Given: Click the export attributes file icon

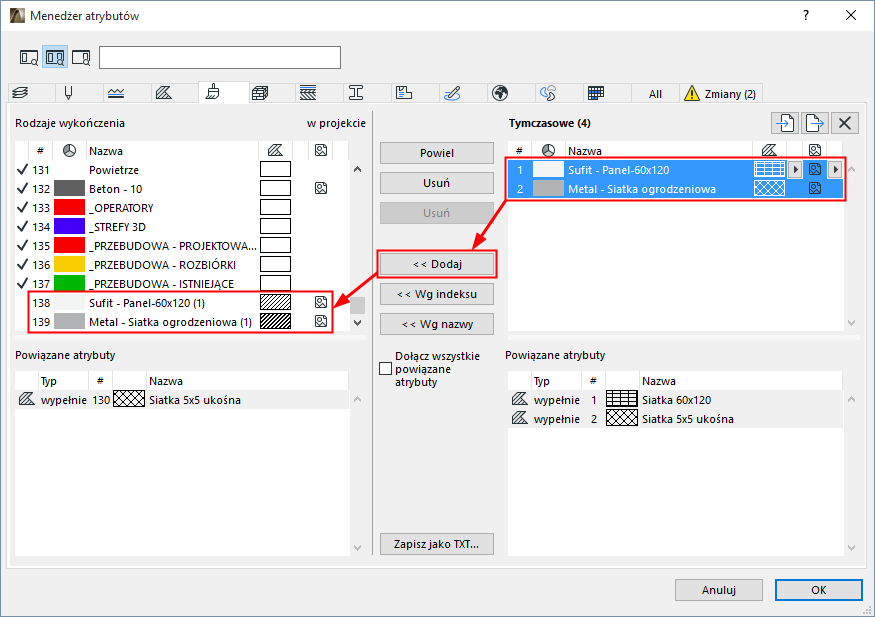Looking at the screenshot, I should [815, 123].
